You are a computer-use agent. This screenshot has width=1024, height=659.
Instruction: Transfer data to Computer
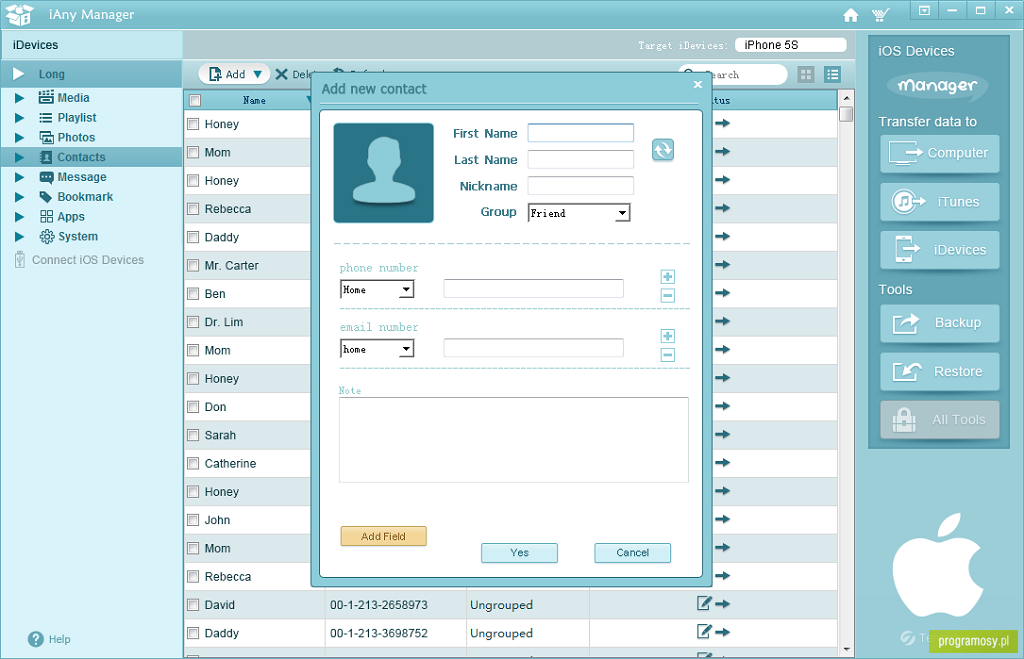[939, 153]
